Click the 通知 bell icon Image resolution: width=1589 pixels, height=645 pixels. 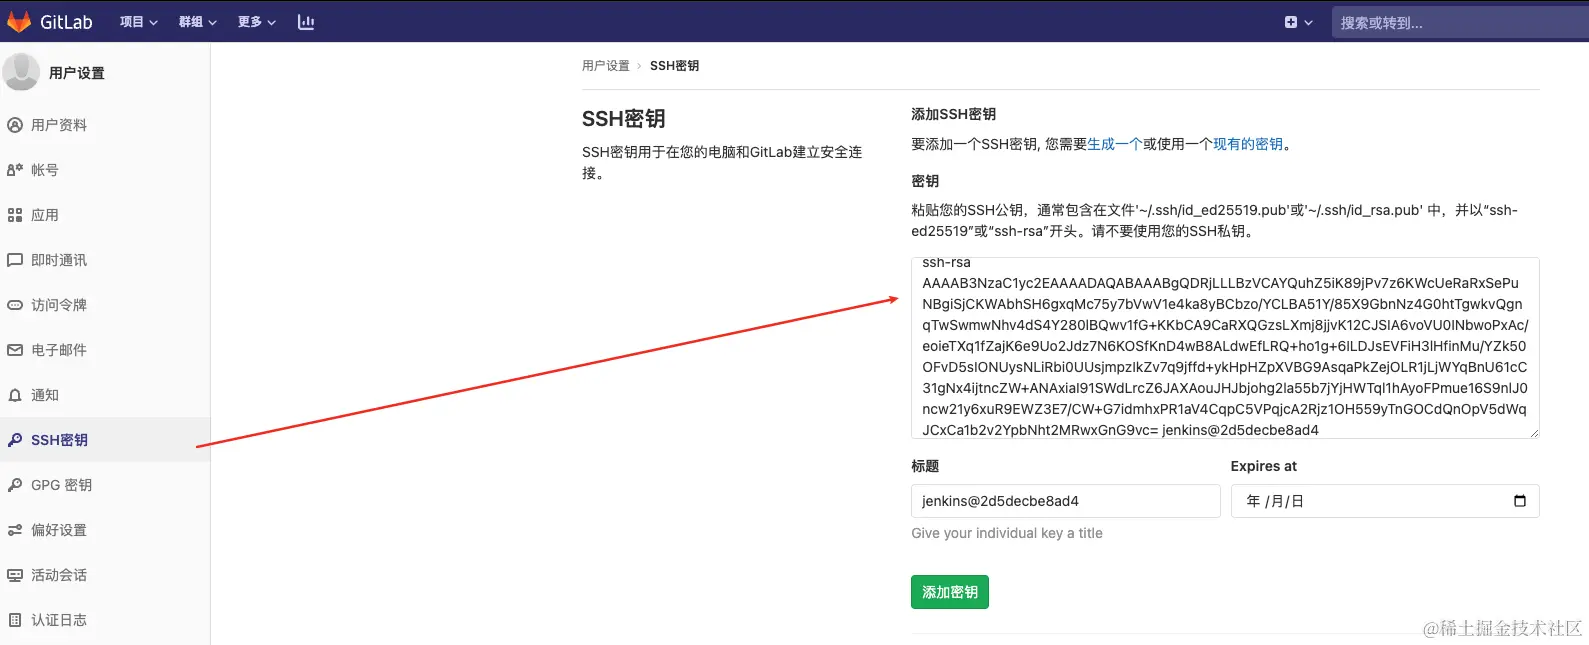[15, 395]
